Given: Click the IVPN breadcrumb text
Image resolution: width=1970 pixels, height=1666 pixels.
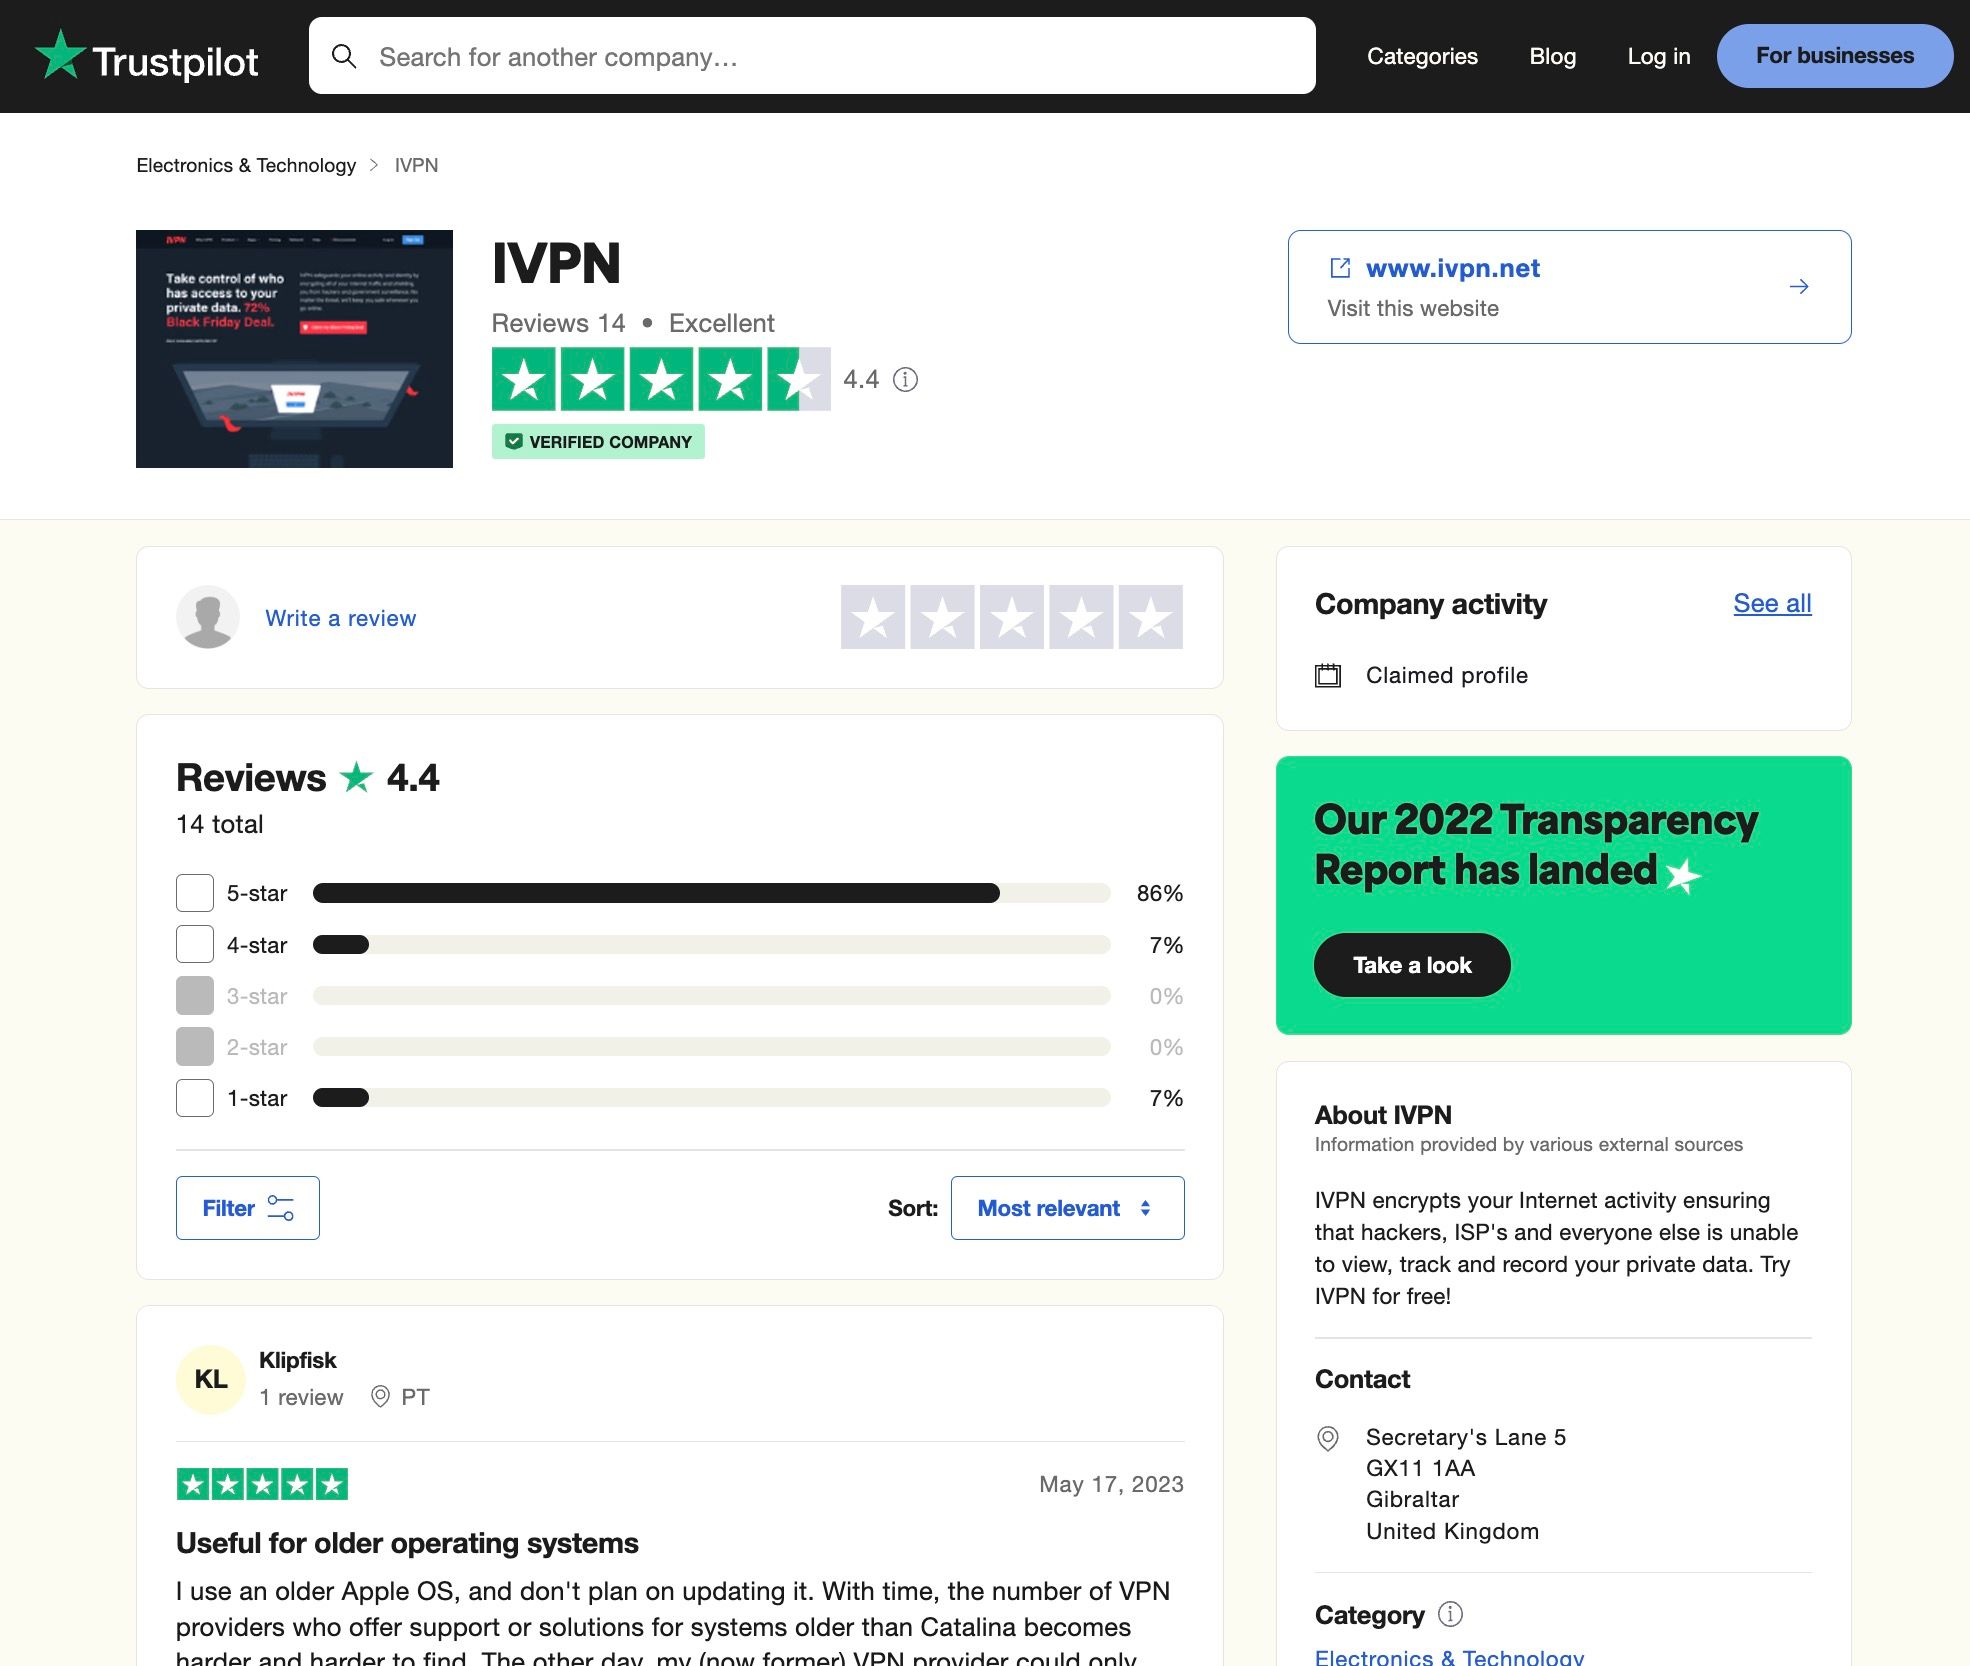Looking at the screenshot, I should [416, 165].
